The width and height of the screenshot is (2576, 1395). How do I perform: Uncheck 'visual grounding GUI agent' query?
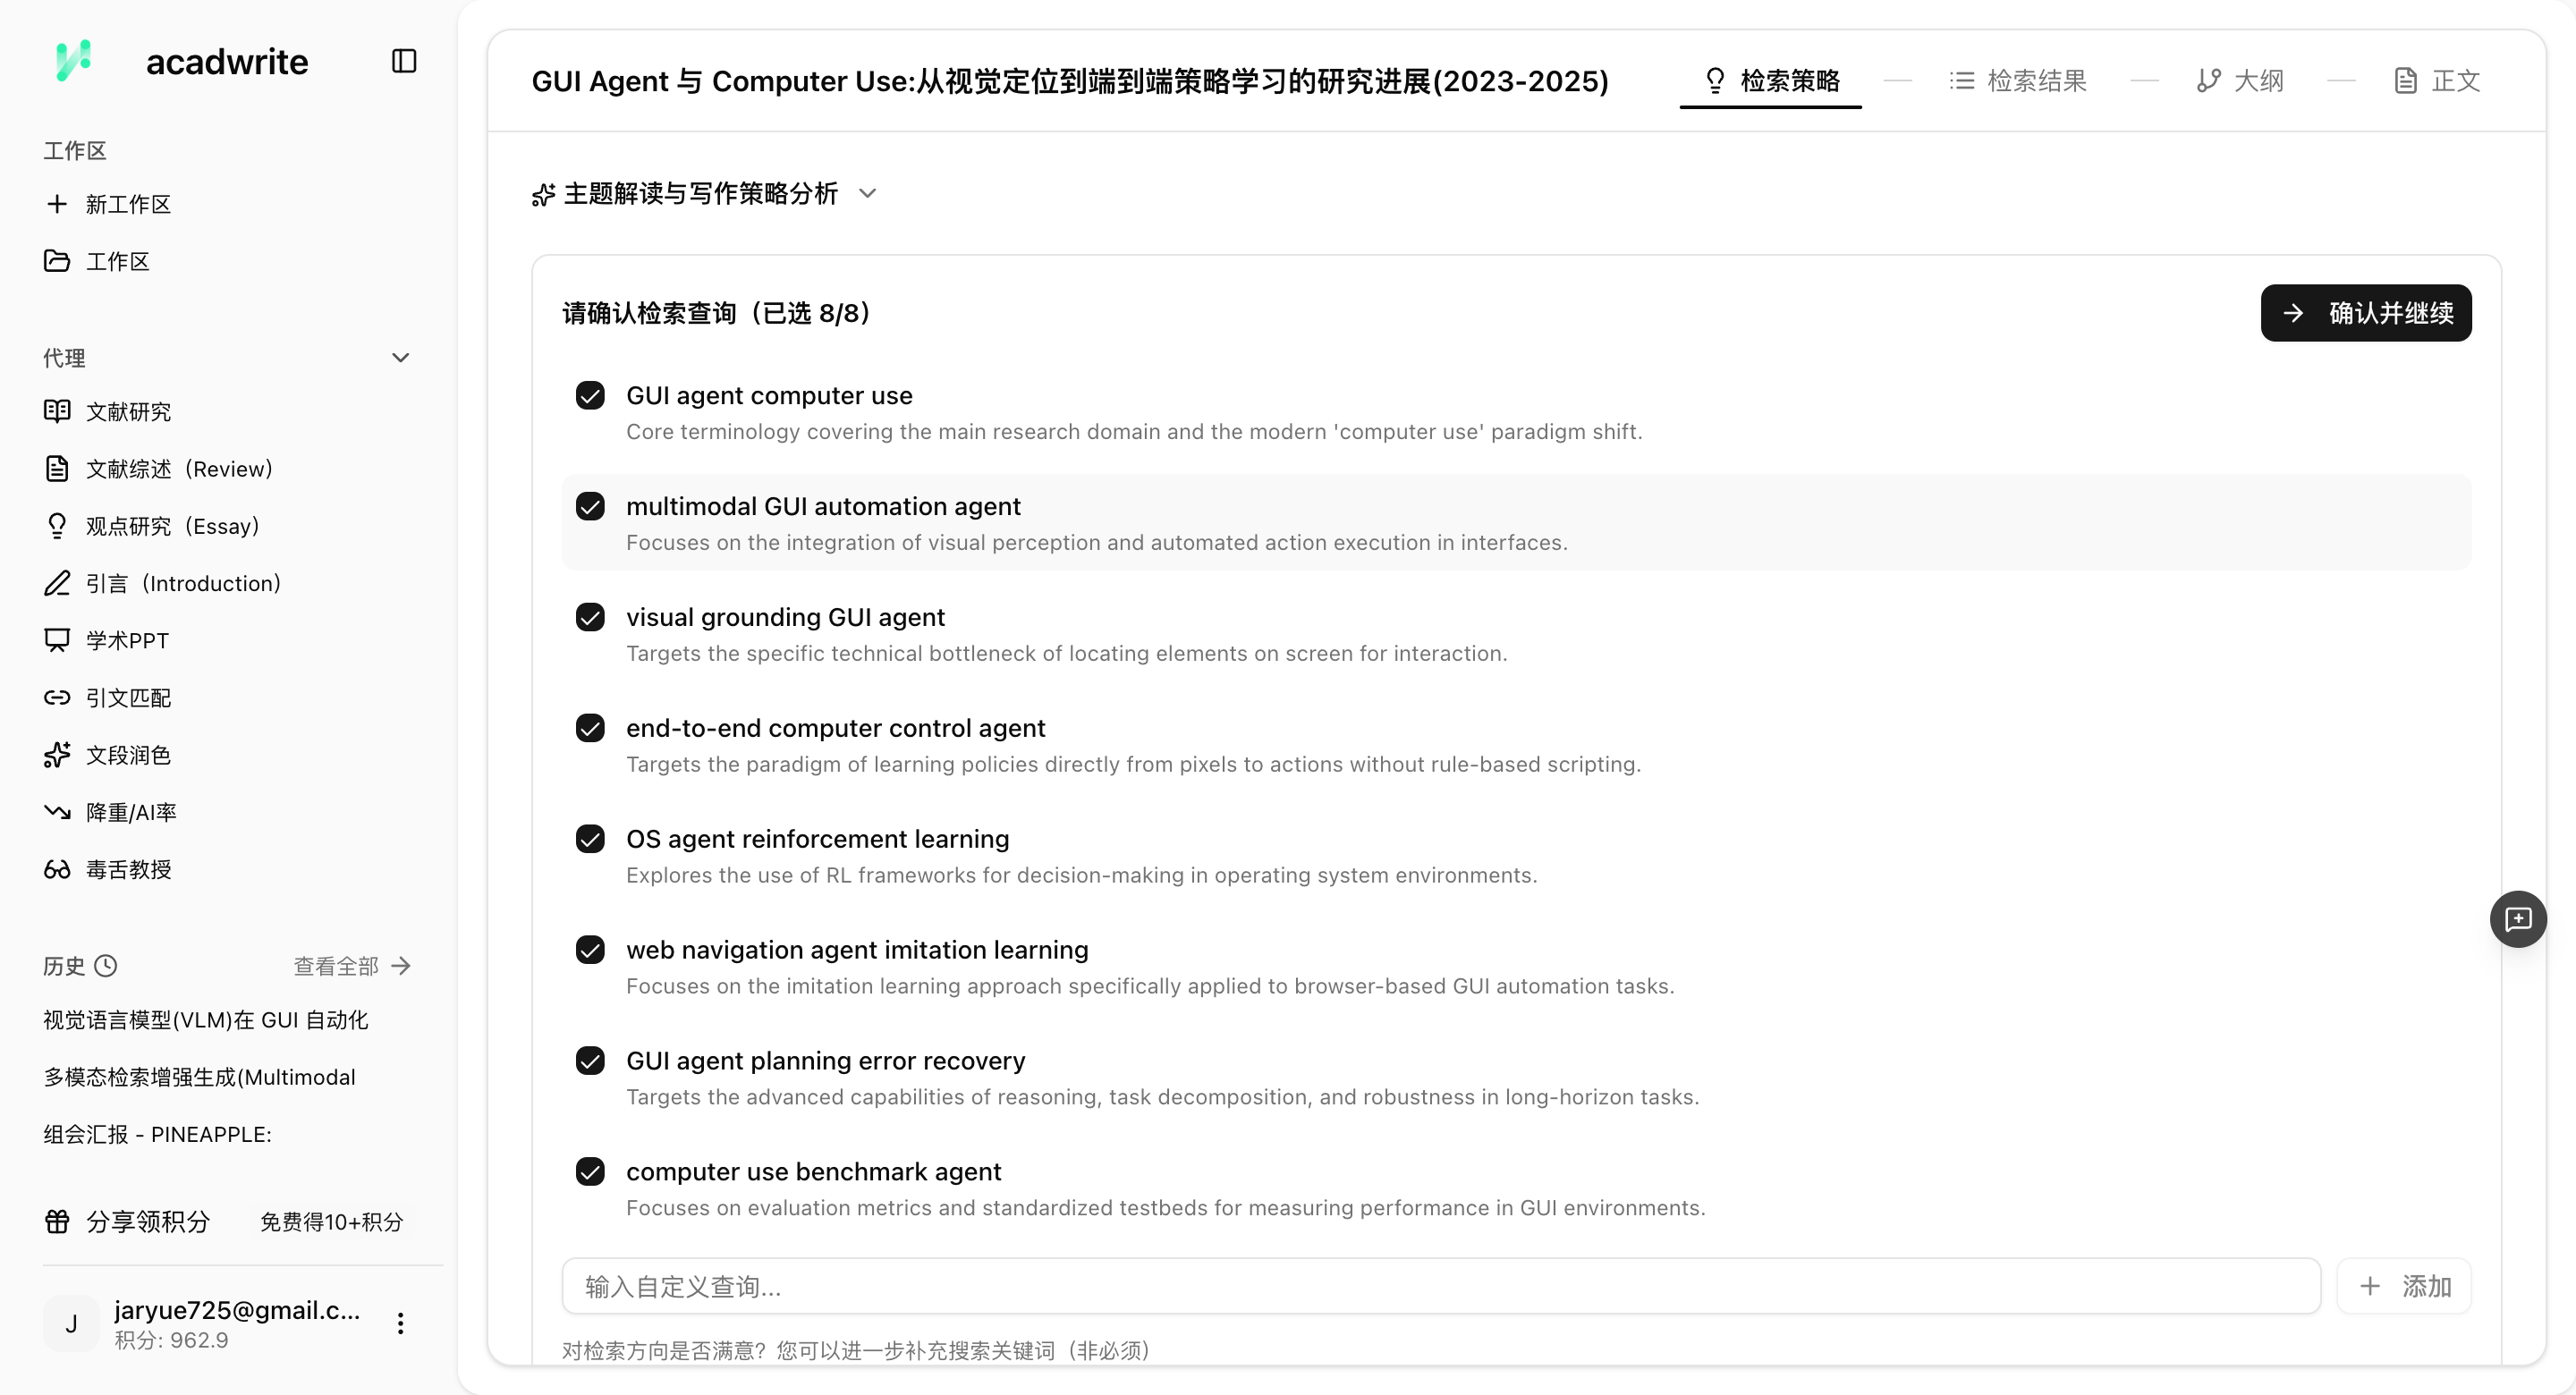click(x=590, y=617)
